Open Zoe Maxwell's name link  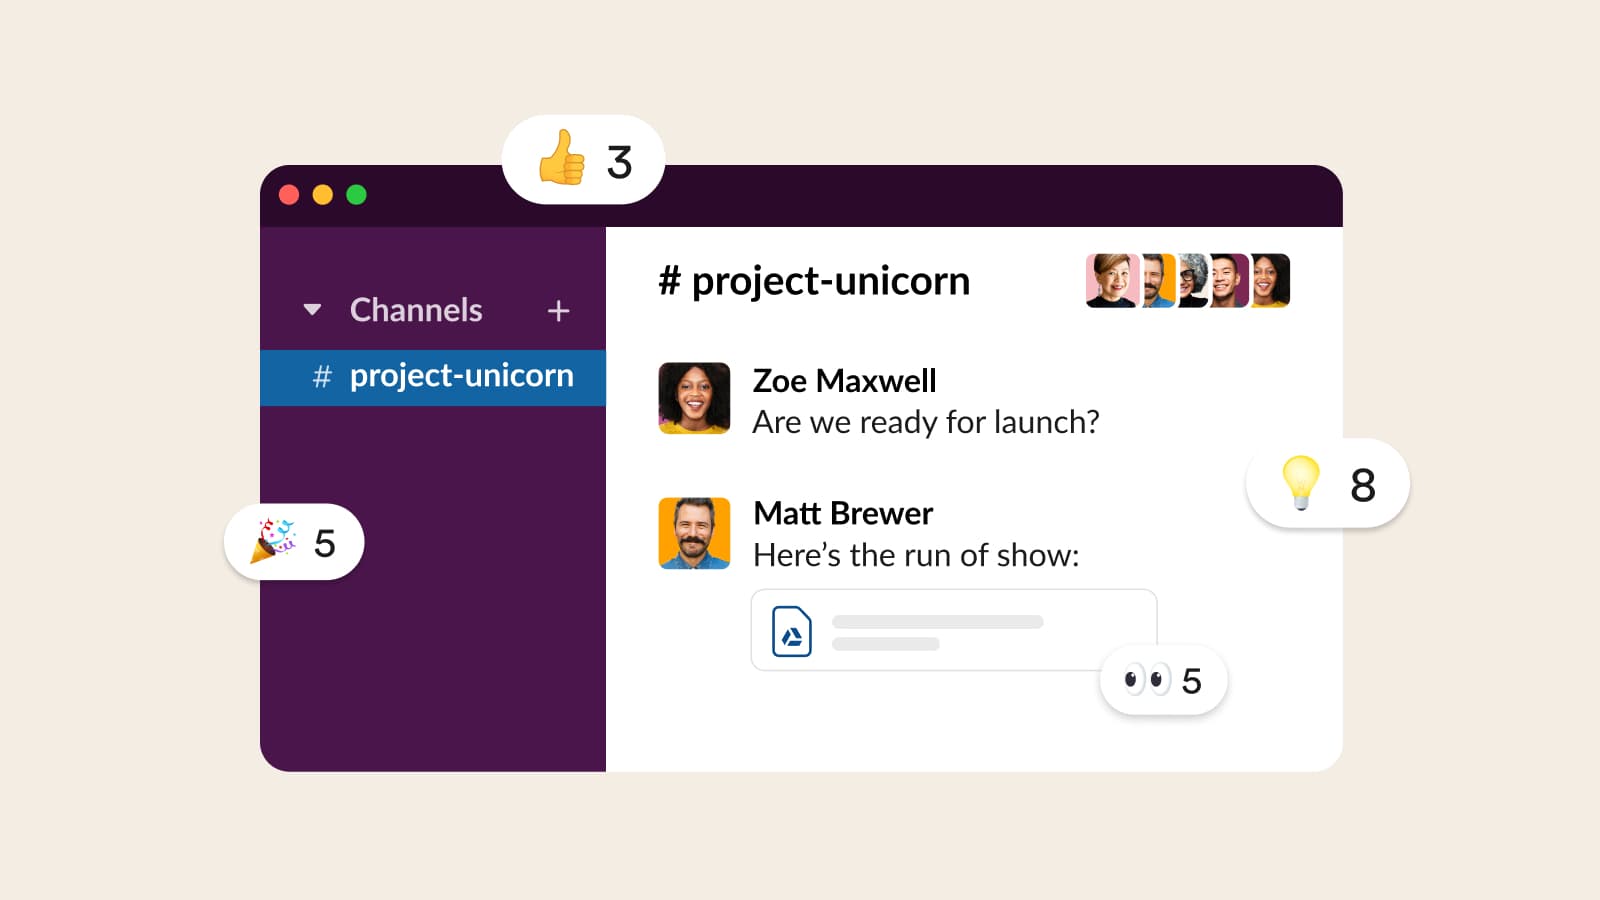coord(844,381)
